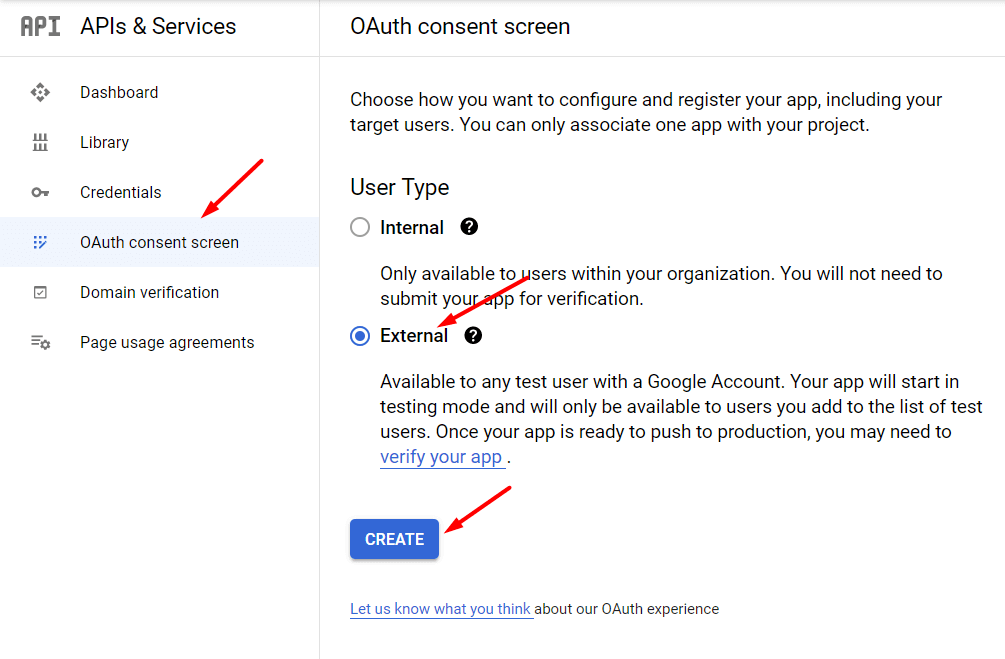Click the Dashboard icon in sidebar
Screen dimensions: 1005x659
tap(40, 92)
